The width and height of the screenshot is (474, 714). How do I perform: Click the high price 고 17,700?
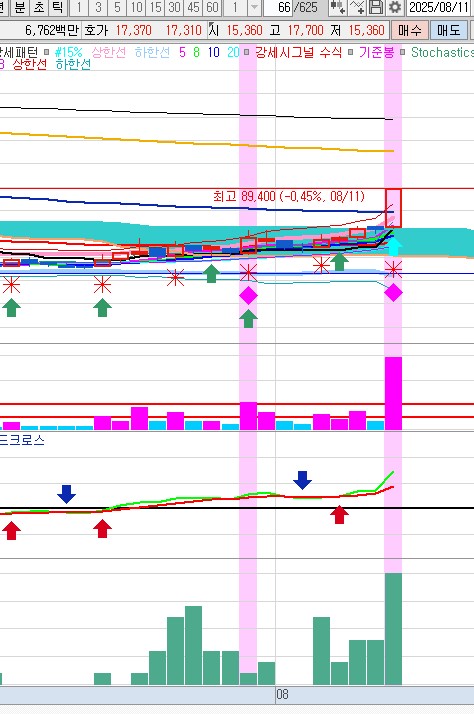point(296,31)
